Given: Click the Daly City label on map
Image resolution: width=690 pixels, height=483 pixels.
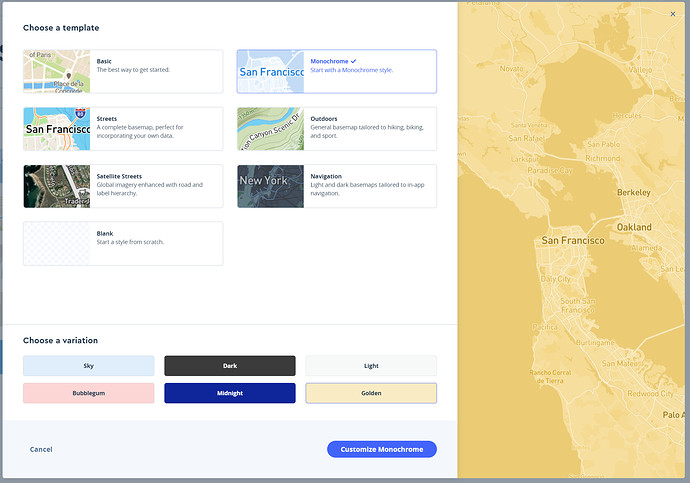Looking at the screenshot, I should coord(555,279).
